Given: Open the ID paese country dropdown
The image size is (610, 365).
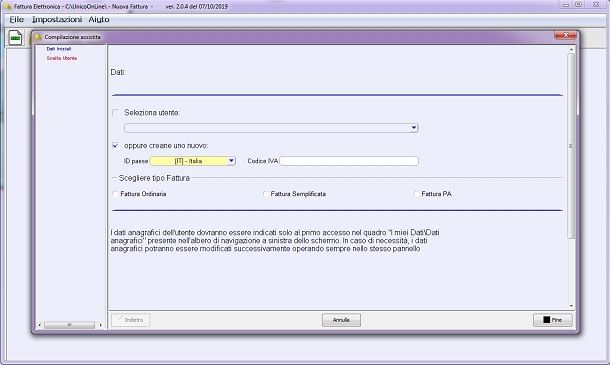Looking at the screenshot, I should (231, 161).
